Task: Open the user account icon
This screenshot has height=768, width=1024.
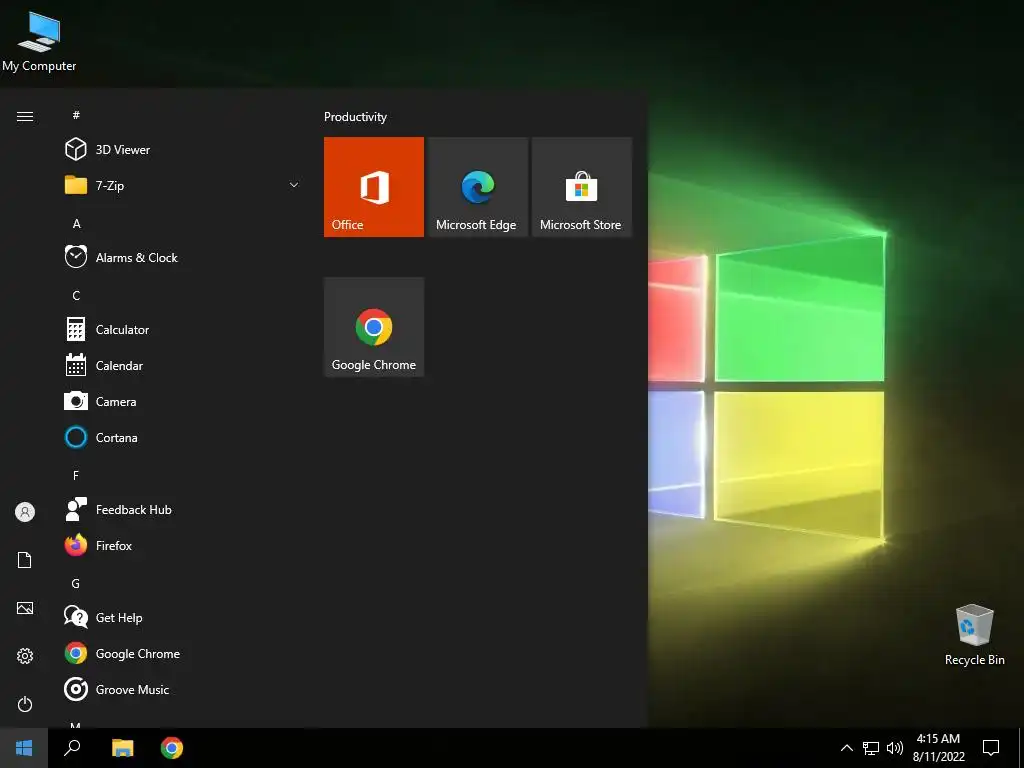Action: click(25, 512)
